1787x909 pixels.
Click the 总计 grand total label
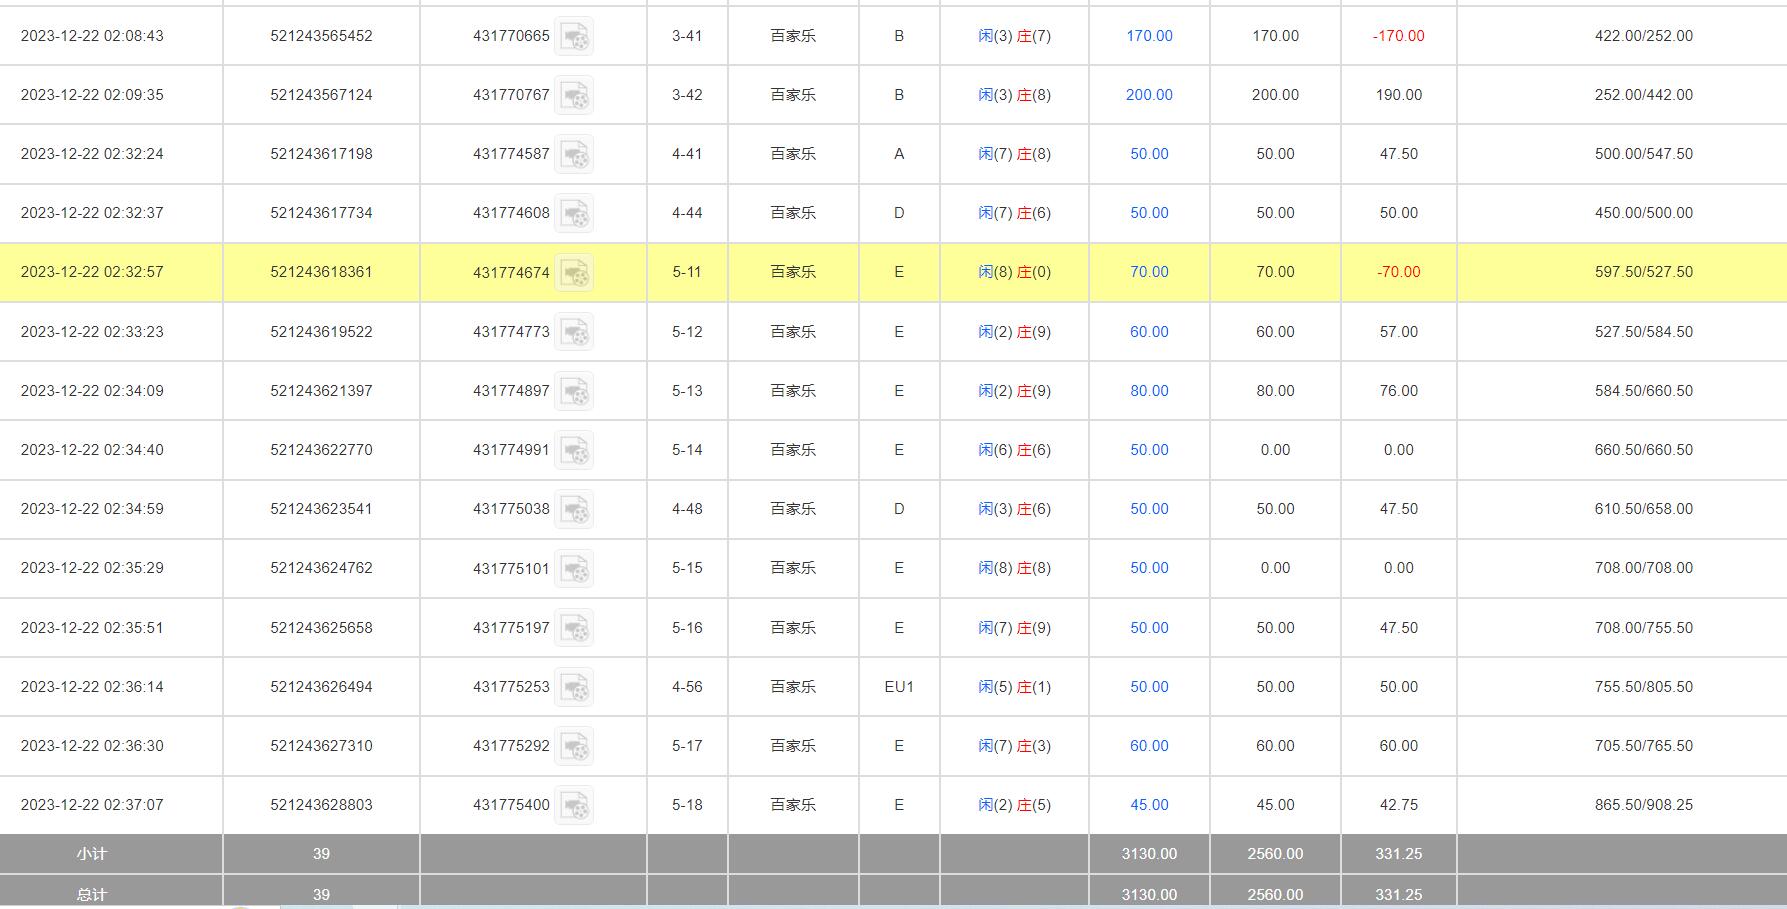point(91,895)
